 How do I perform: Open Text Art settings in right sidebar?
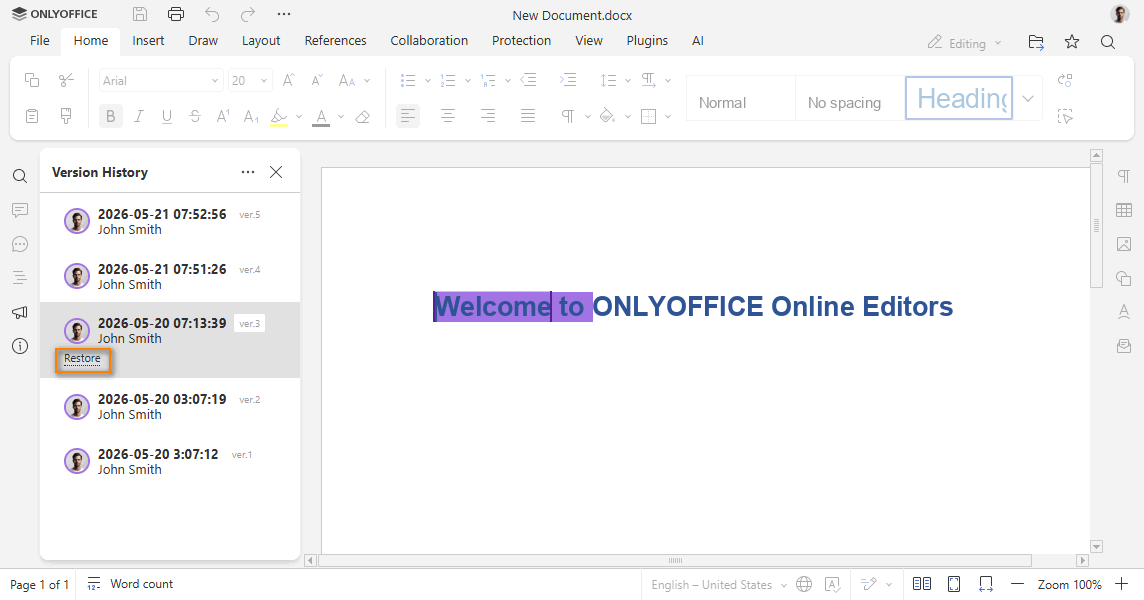[x=1124, y=312]
